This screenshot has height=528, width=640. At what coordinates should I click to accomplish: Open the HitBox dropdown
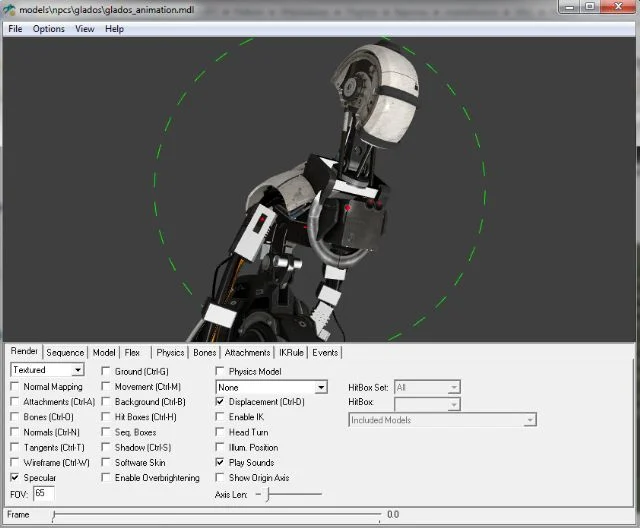pos(427,404)
